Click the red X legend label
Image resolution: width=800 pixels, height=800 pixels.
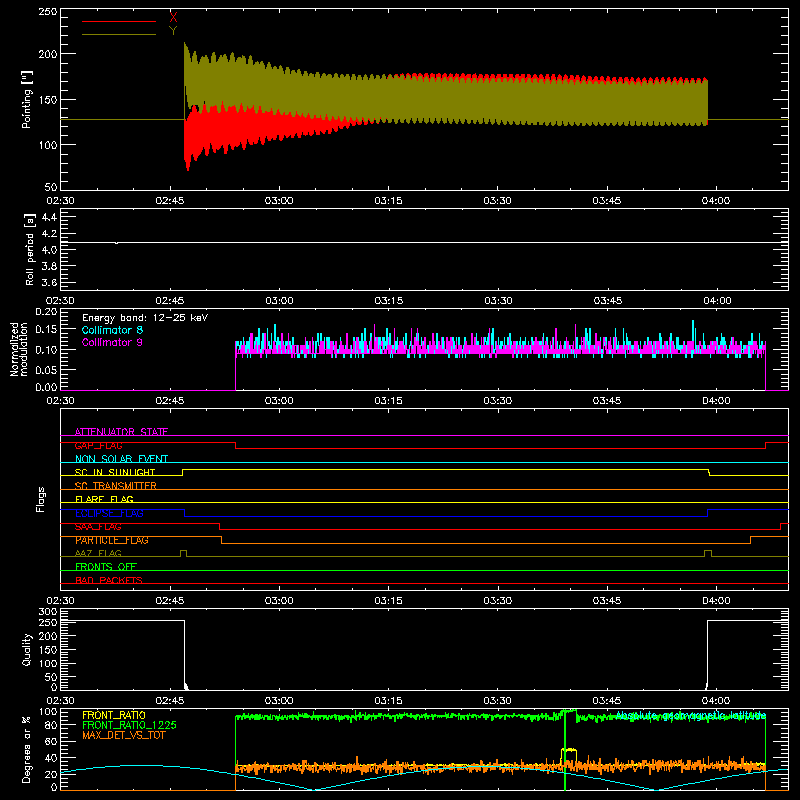[173, 17]
